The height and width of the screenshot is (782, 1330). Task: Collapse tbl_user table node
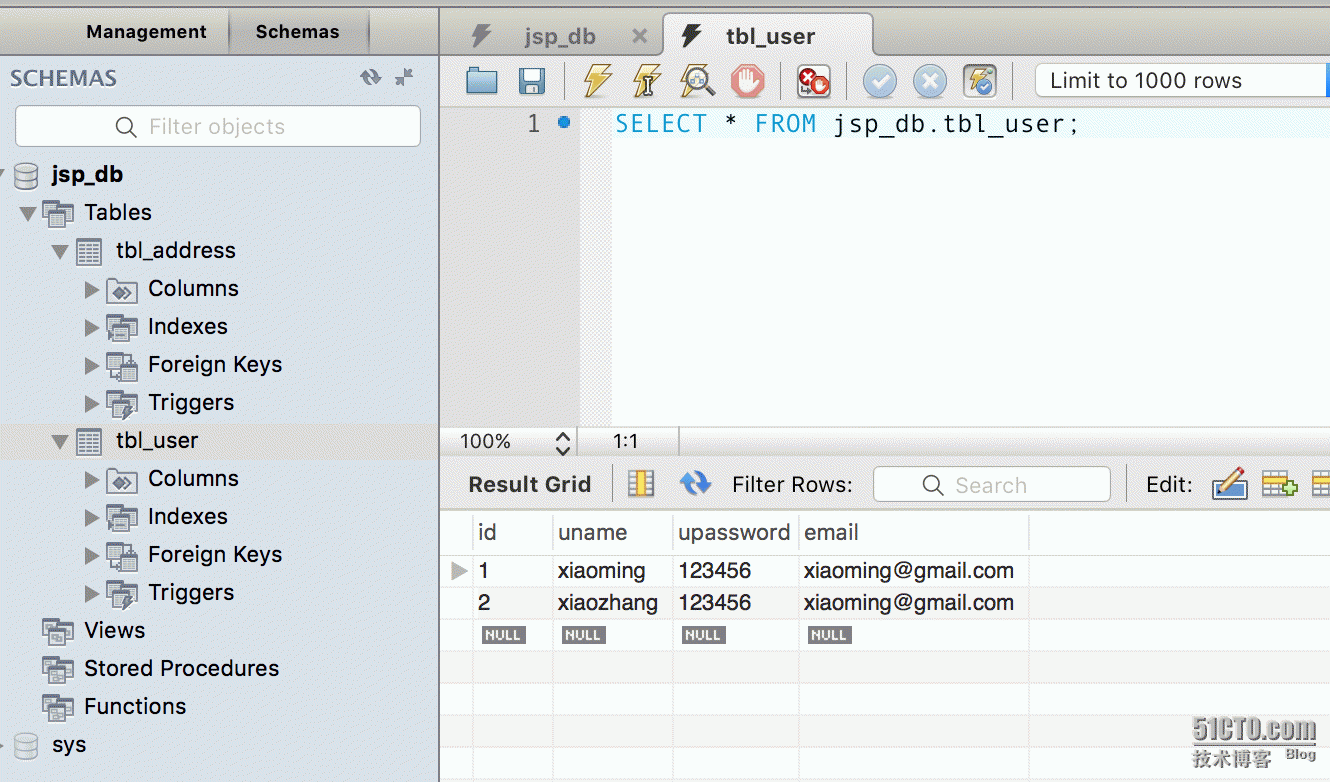coord(61,441)
